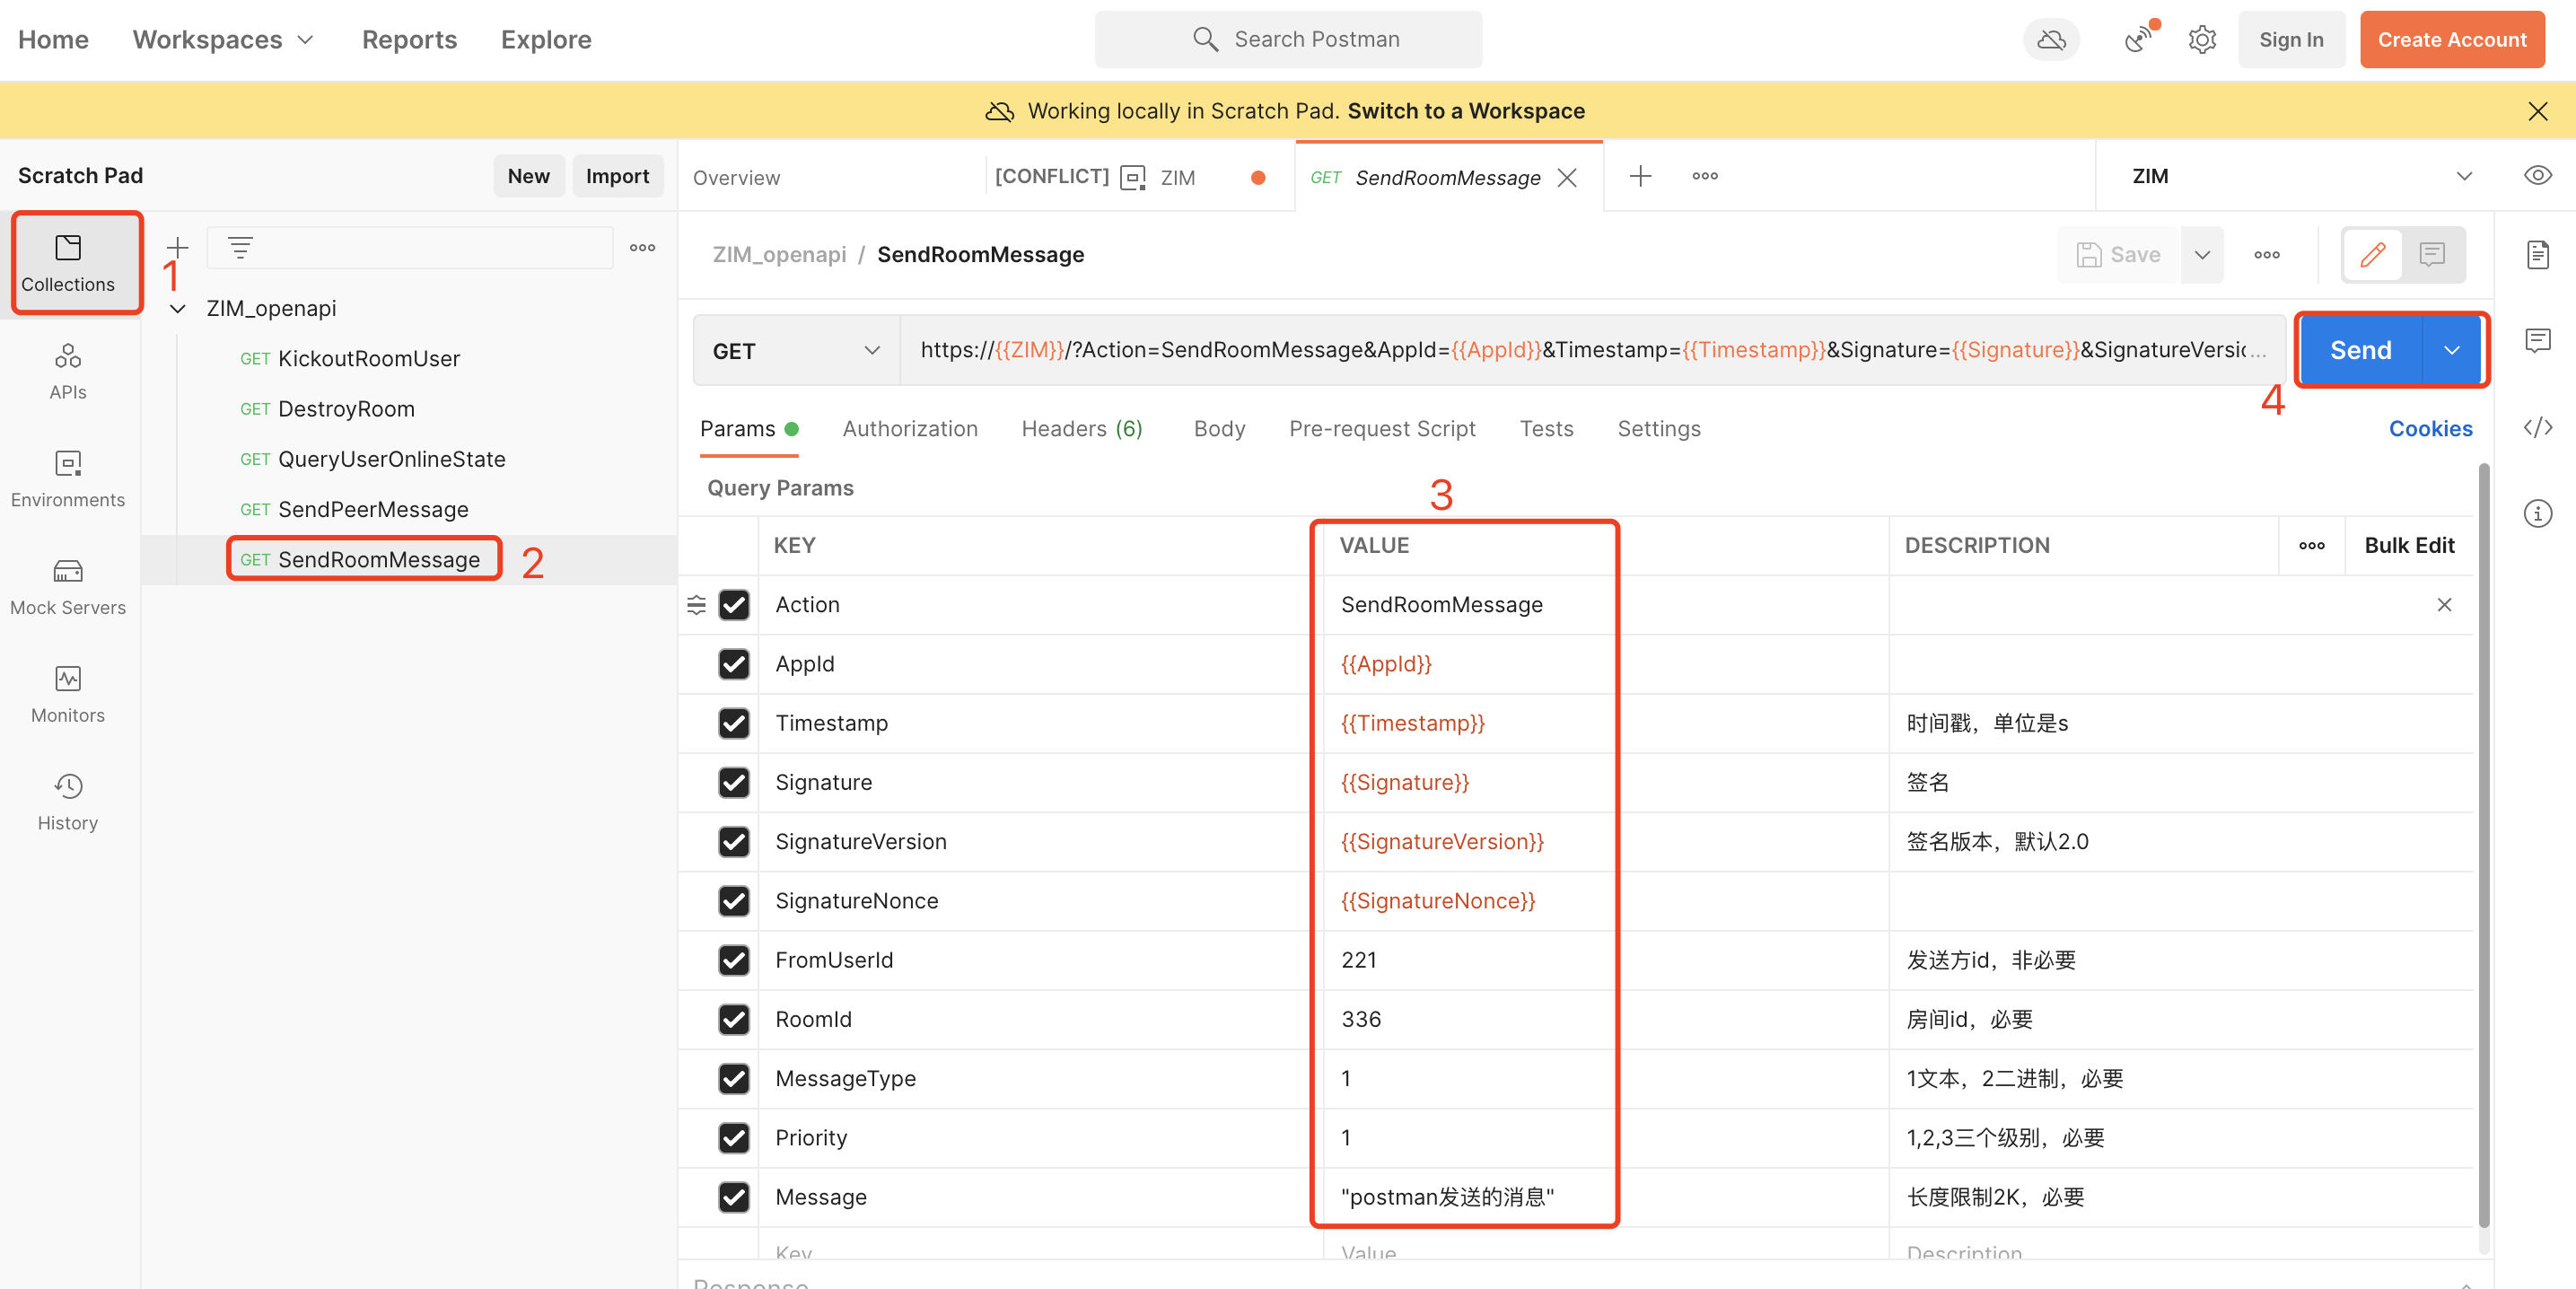Open the Documentation icon in right sidebar
Image resolution: width=2576 pixels, height=1289 pixels.
[2537, 255]
